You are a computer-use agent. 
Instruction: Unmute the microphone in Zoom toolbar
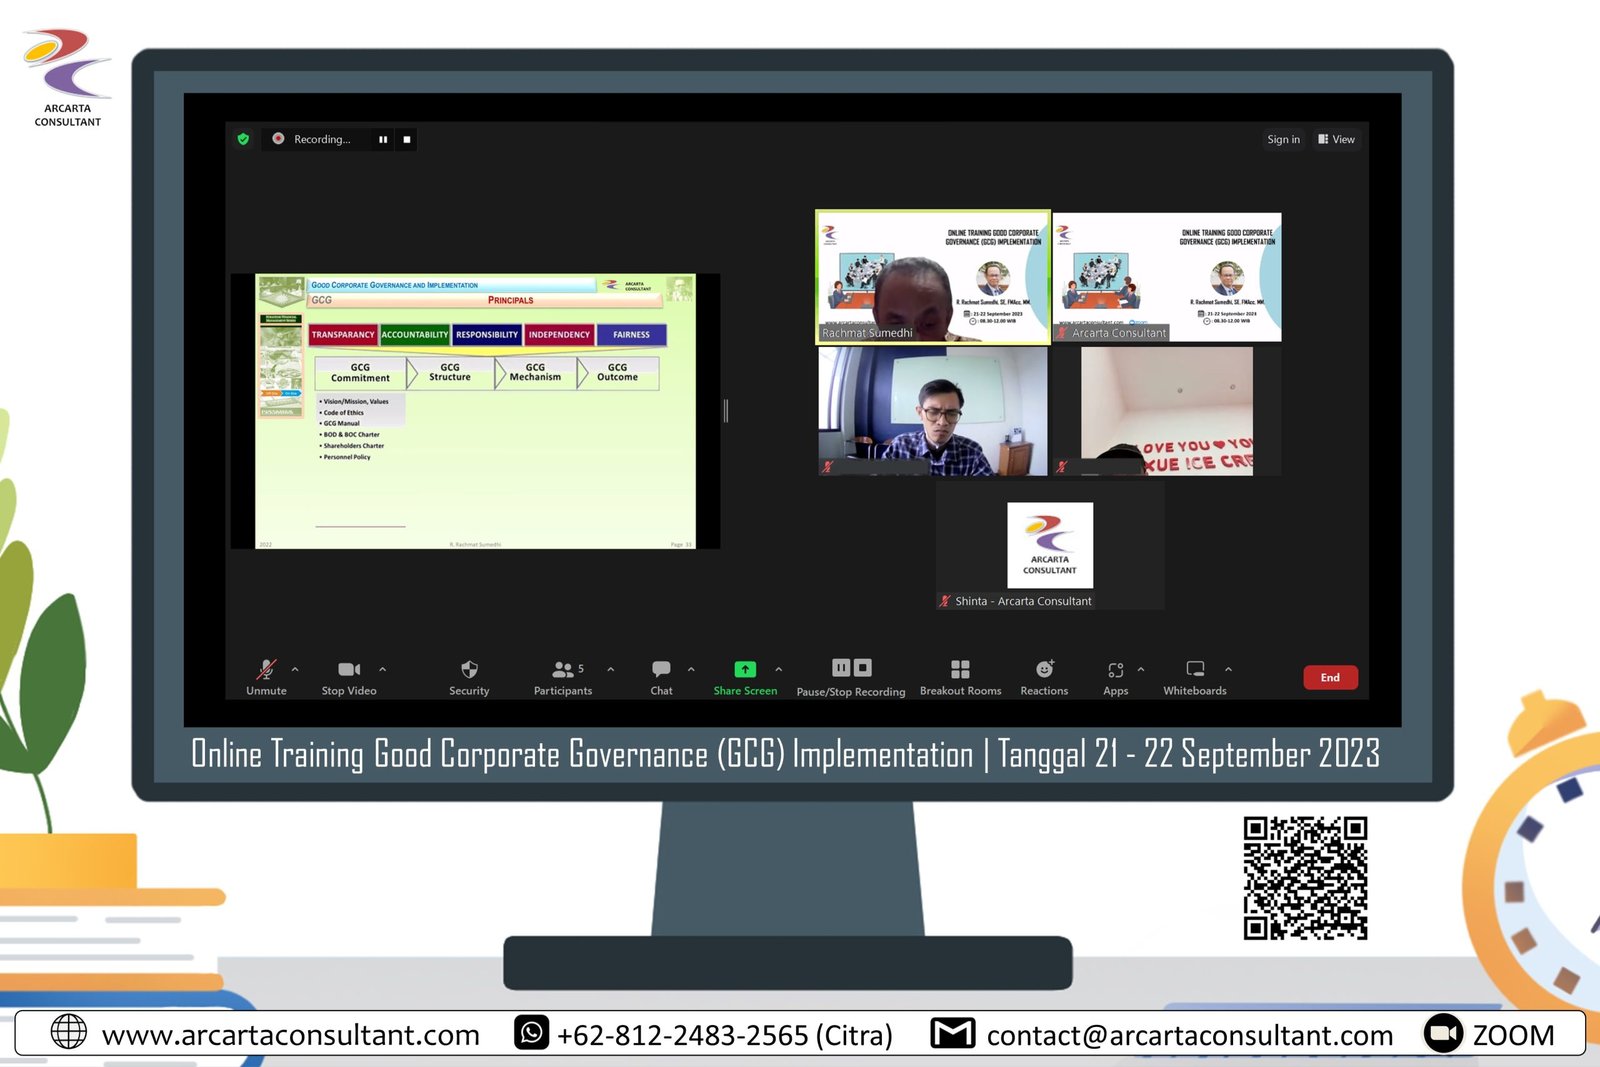coord(266,670)
